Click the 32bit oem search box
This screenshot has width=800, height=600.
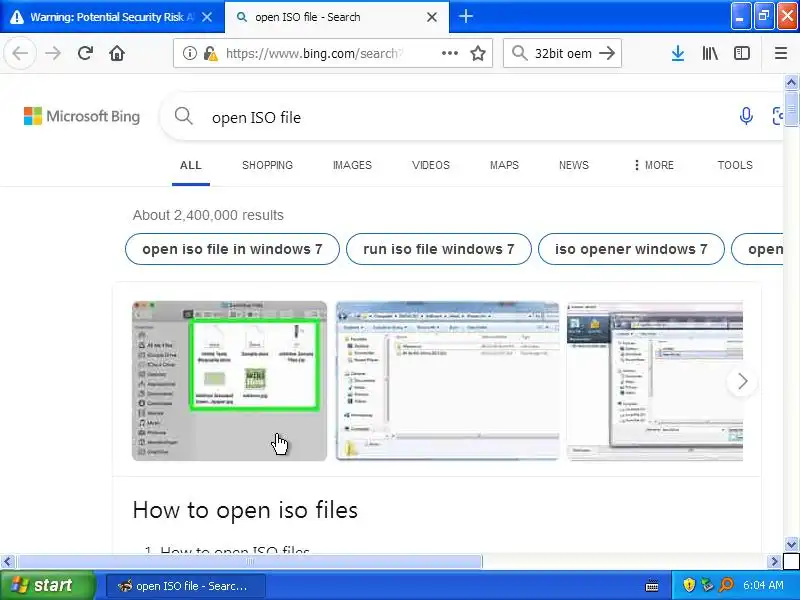pos(563,53)
